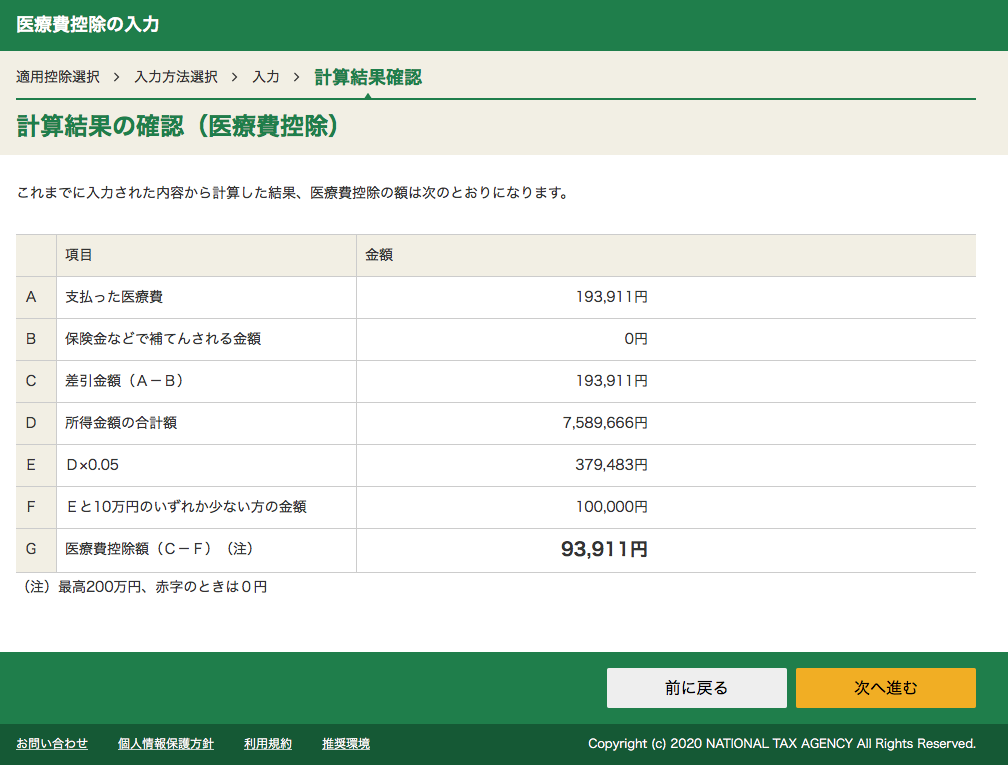Viewport: 1008px width, 771px height.
Task: Go to 入力方法選択 breadcrumb step
Action: pyautogui.click(x=176, y=77)
